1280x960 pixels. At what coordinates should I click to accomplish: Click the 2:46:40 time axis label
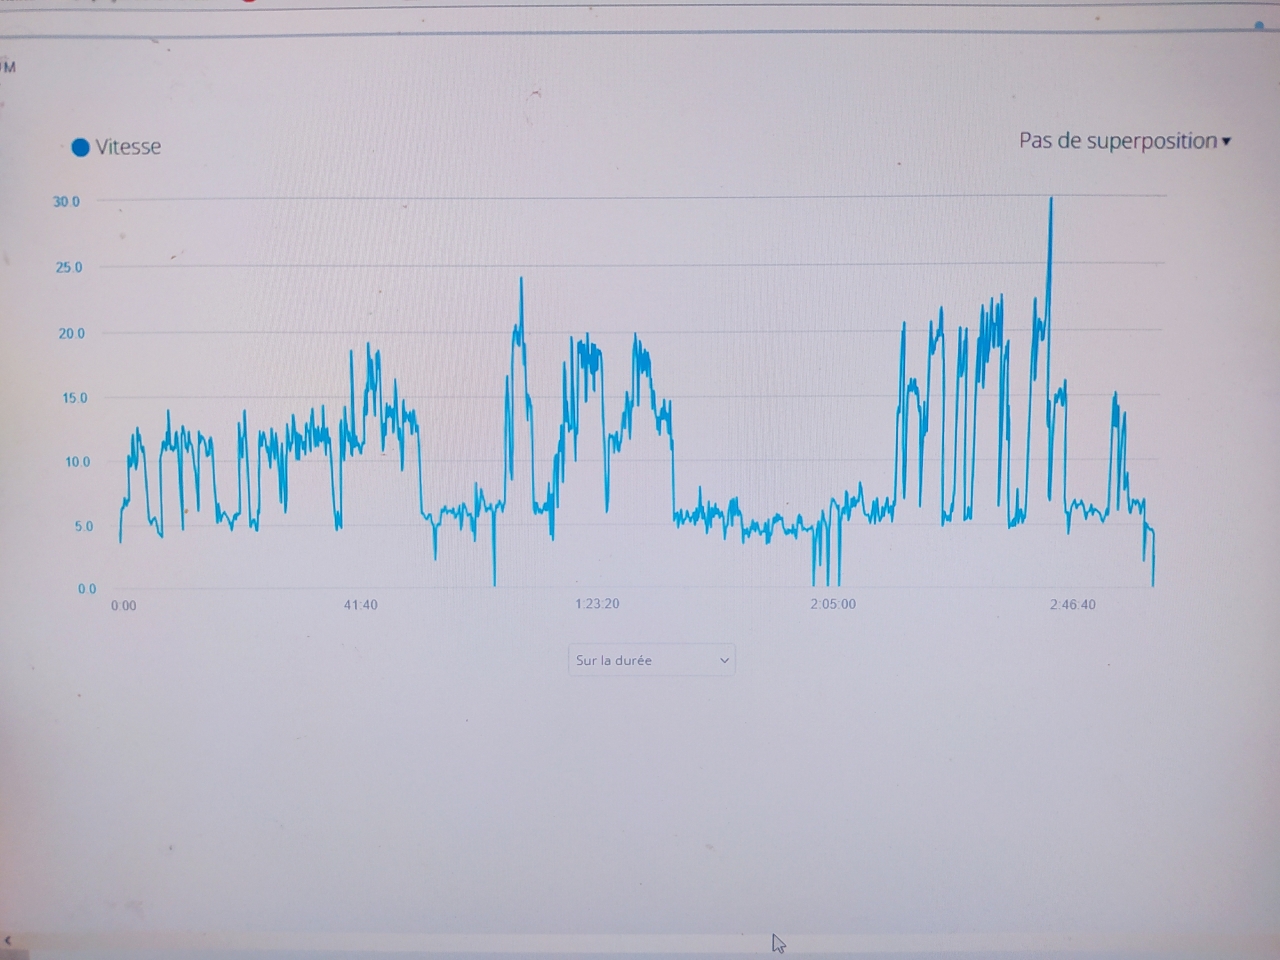pos(1072,604)
